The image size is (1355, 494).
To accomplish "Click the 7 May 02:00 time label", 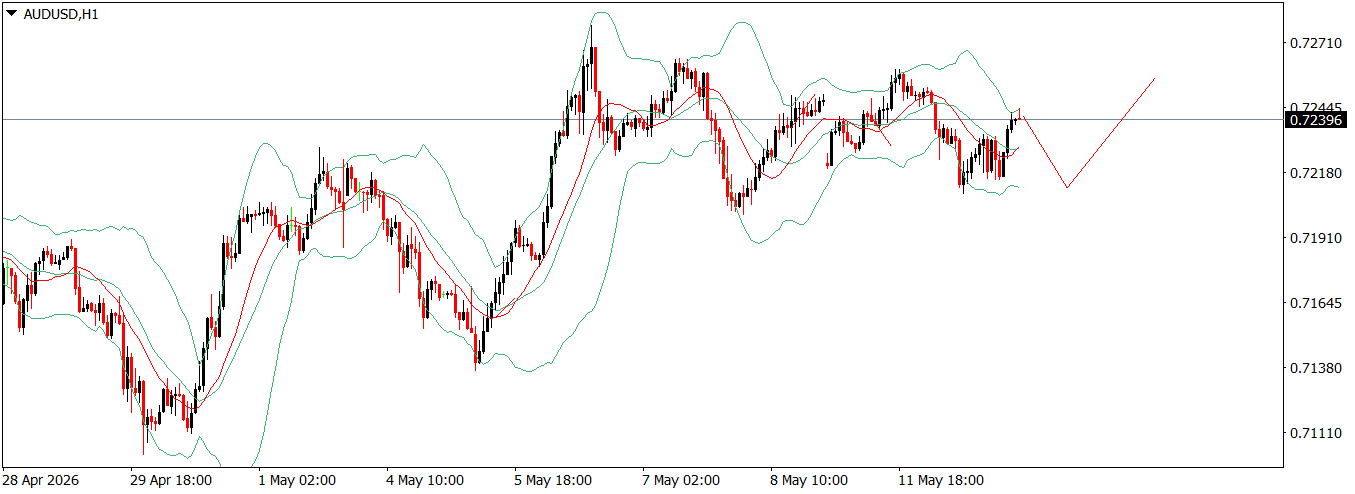I will click(681, 480).
